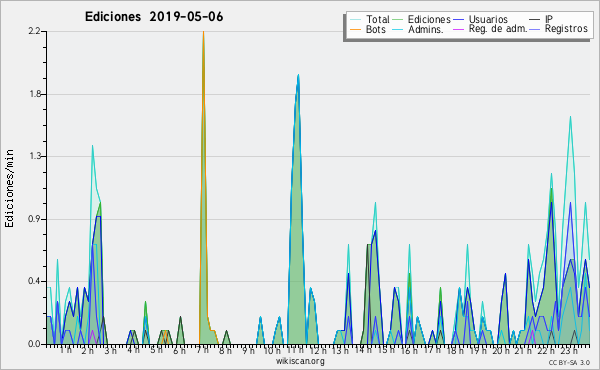Click the Total peak at 23 h

point(570,117)
